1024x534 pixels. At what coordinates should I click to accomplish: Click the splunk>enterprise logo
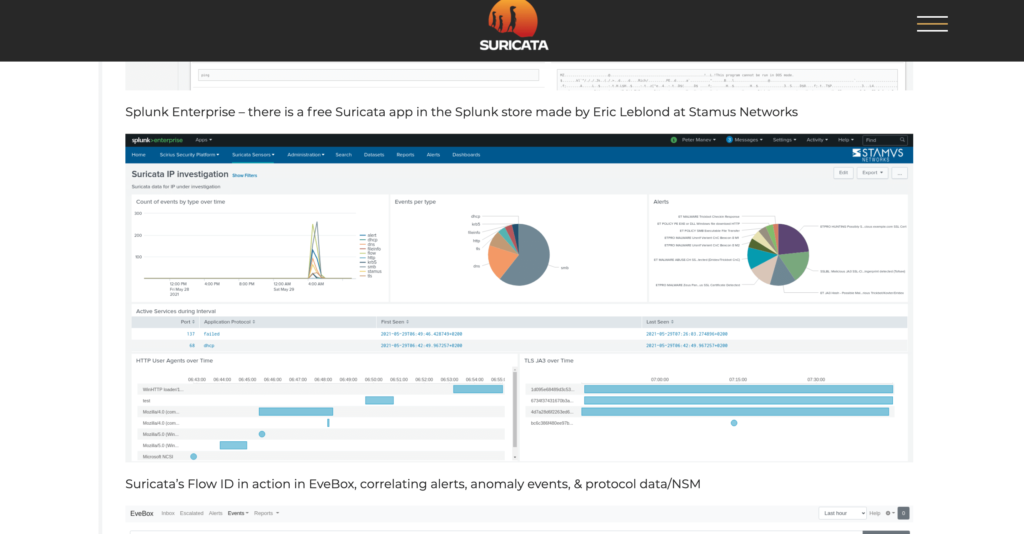coord(157,140)
